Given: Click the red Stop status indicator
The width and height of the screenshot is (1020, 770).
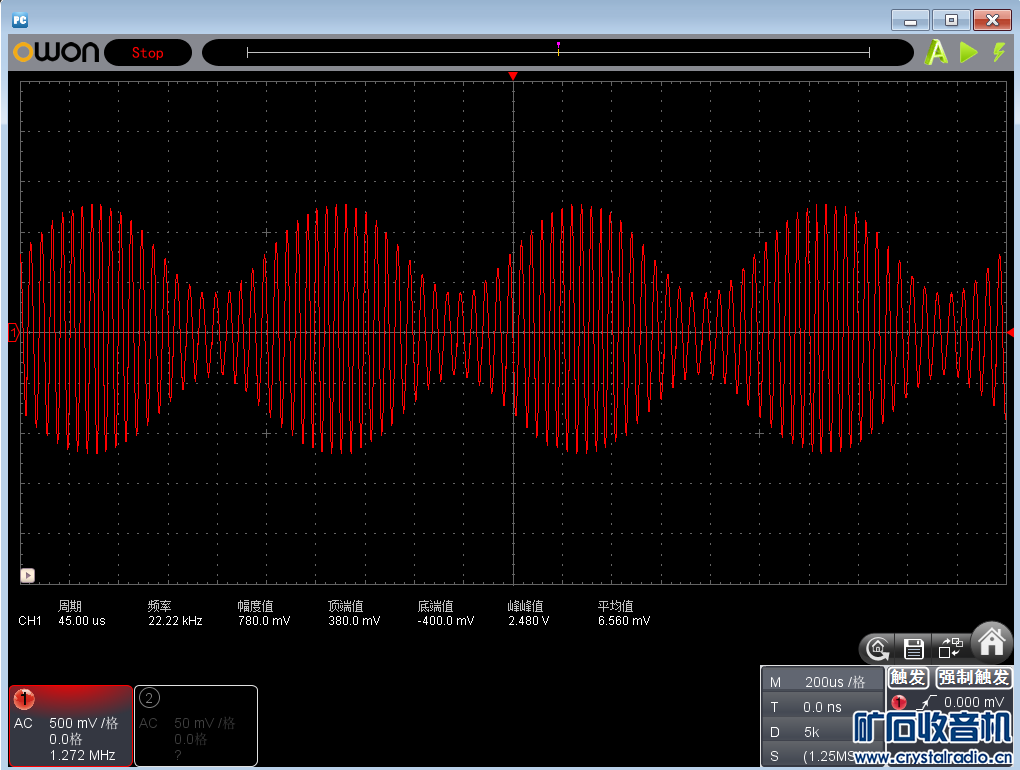Looking at the screenshot, I should pos(148,53).
